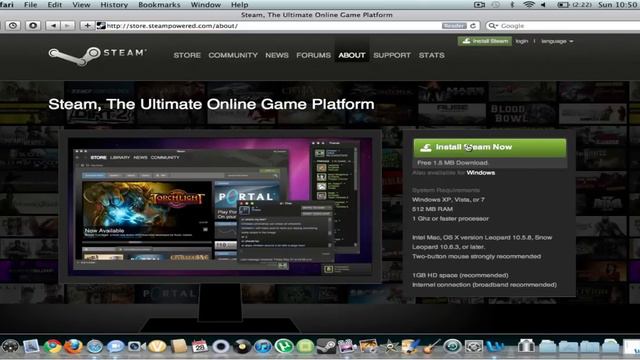The width and height of the screenshot is (640, 360).
Task: Click the Windows availability link
Action: (480, 173)
